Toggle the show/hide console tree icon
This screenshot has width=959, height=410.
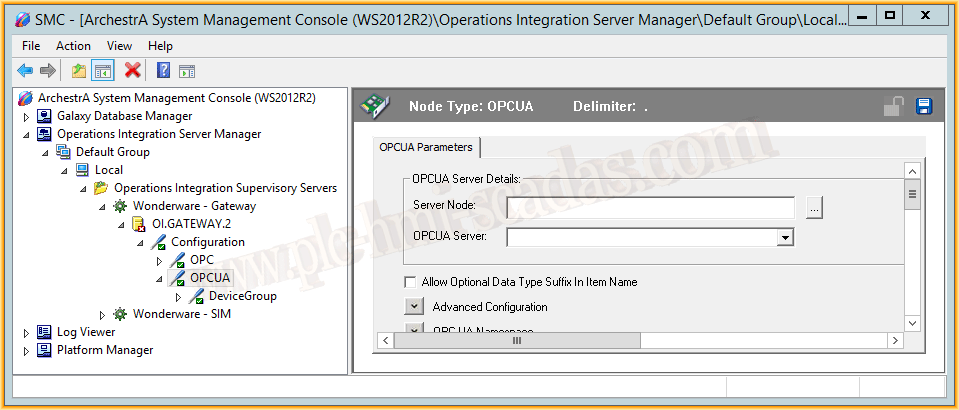102,70
